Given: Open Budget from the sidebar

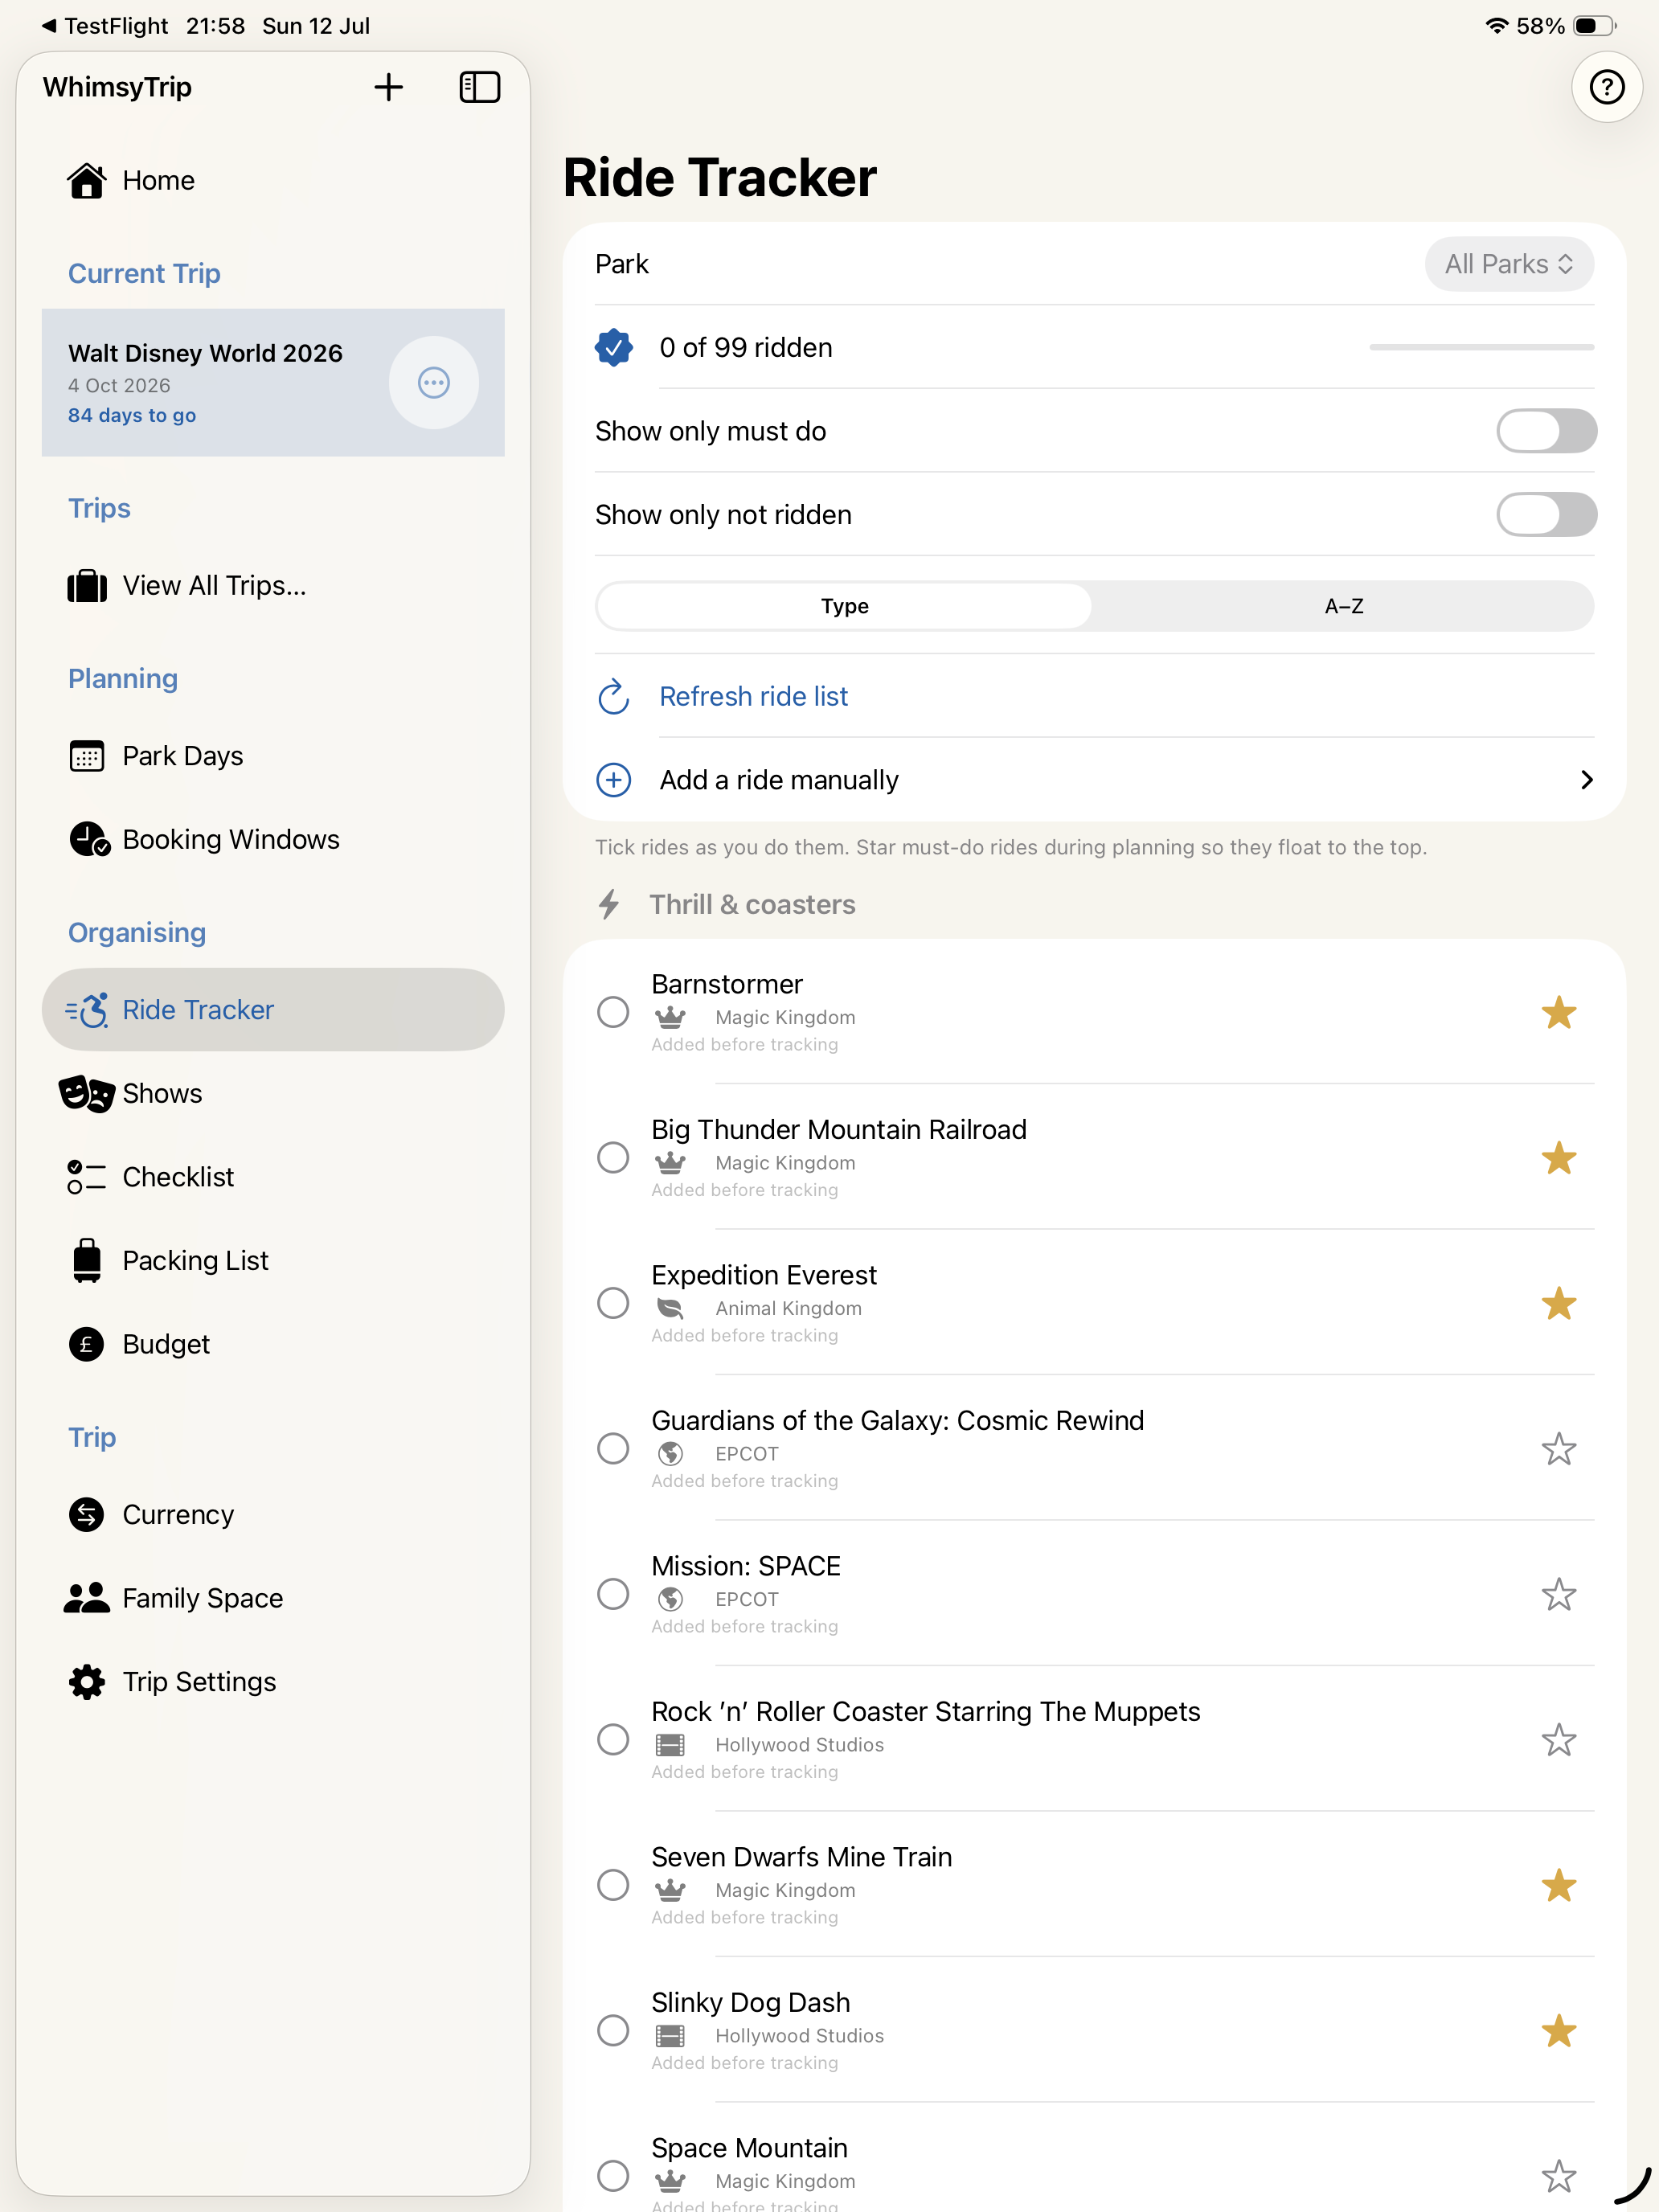Looking at the screenshot, I should point(273,1345).
